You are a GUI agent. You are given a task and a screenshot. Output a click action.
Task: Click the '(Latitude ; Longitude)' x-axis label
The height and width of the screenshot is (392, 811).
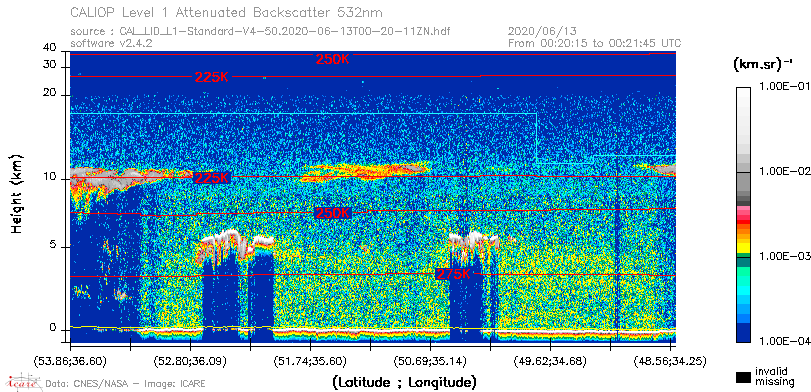click(x=404, y=383)
